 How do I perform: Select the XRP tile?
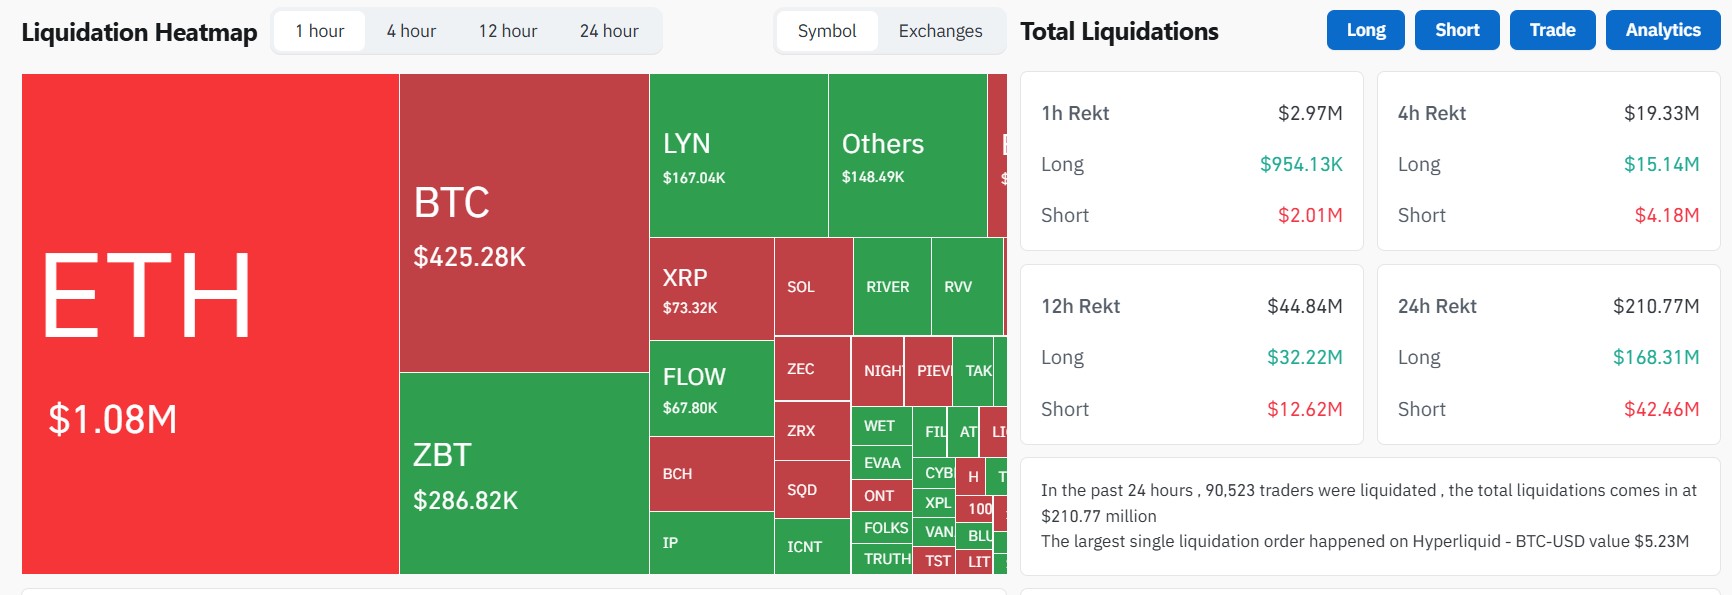point(710,290)
